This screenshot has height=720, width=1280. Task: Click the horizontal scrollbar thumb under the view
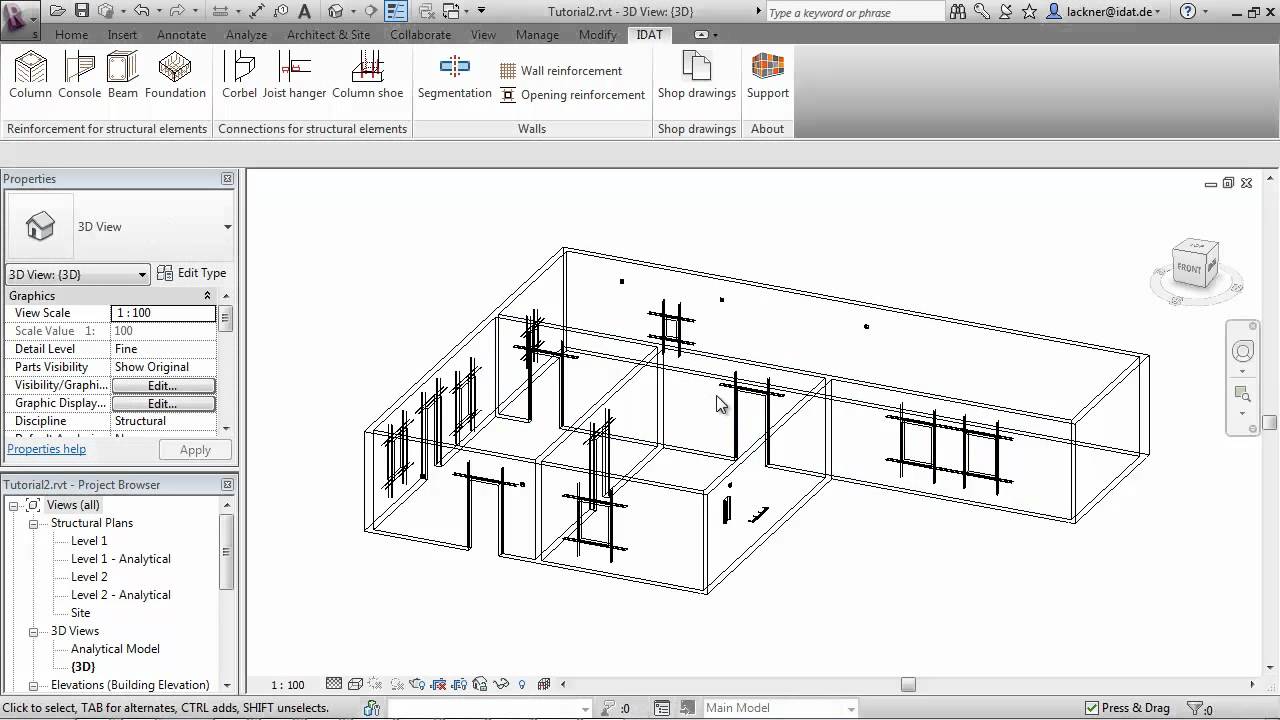coord(908,685)
